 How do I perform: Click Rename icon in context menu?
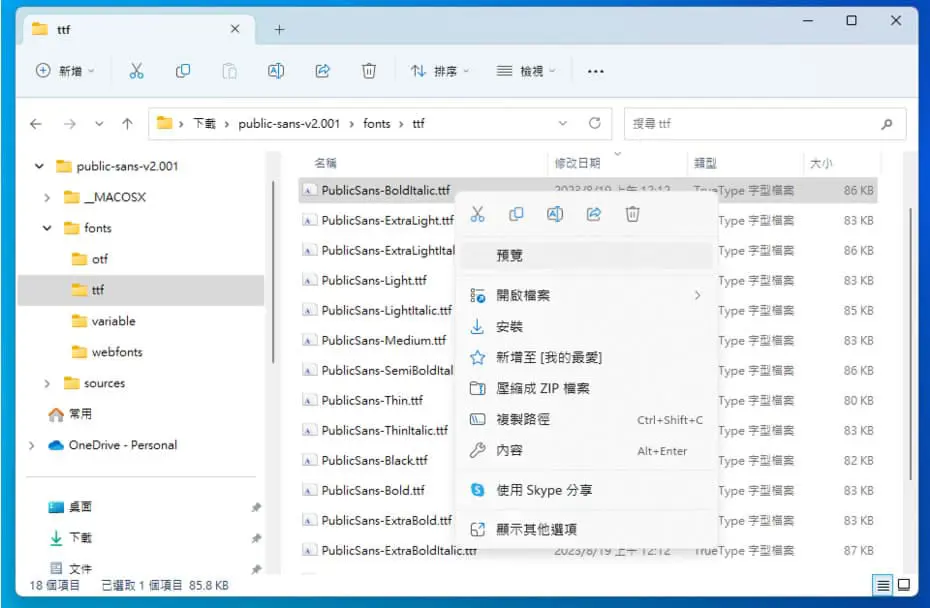[555, 214]
